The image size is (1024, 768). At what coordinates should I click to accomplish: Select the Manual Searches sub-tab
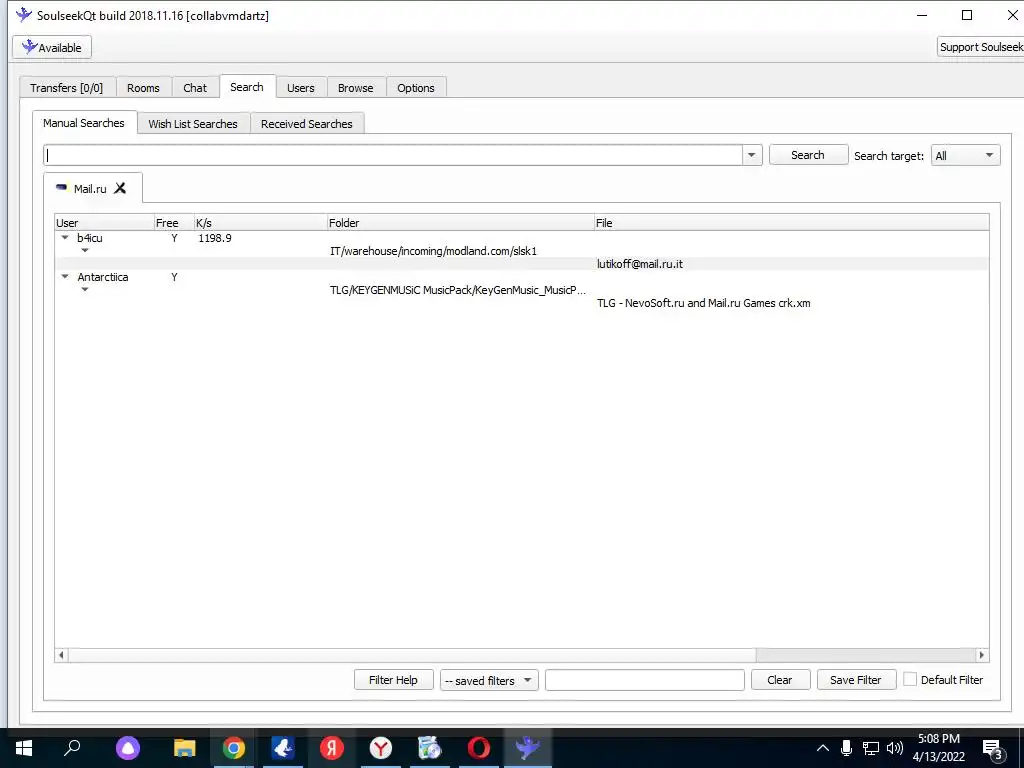pyautogui.click(x=84, y=123)
